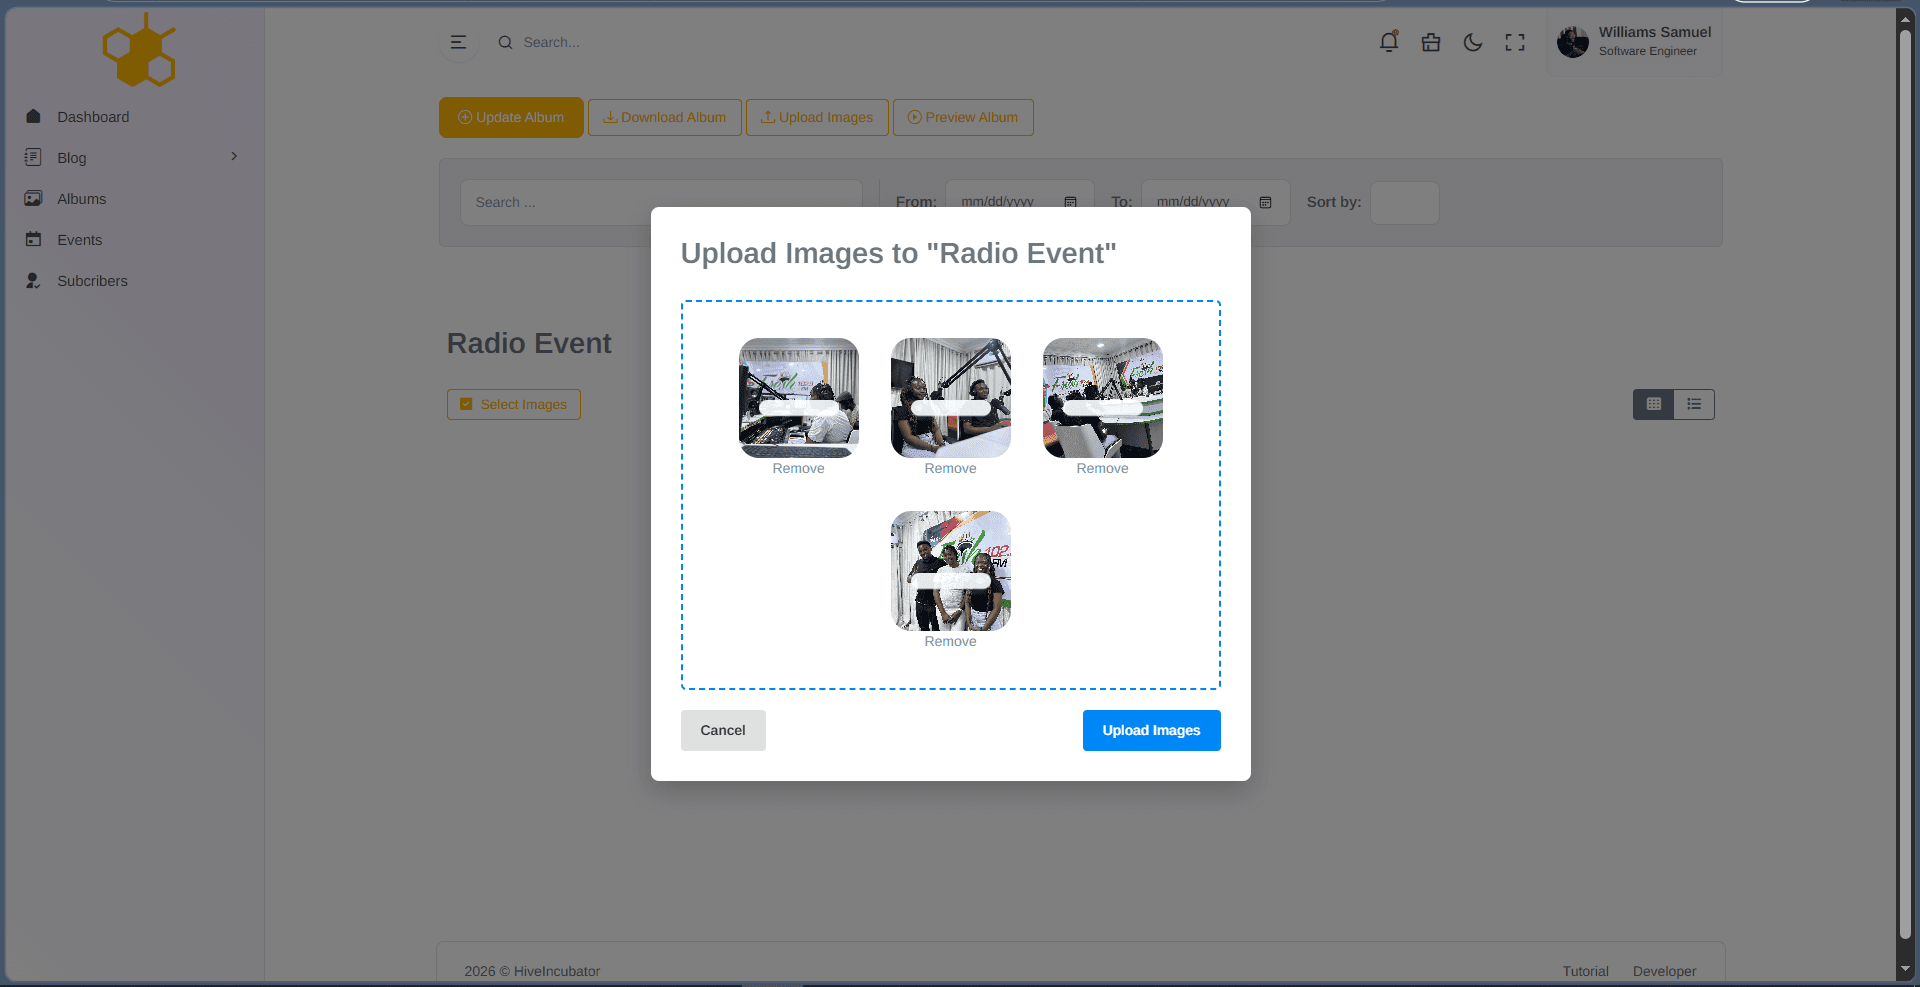Screen dimensions: 1920x987
Task: Switch to list view
Action: click(x=1694, y=404)
